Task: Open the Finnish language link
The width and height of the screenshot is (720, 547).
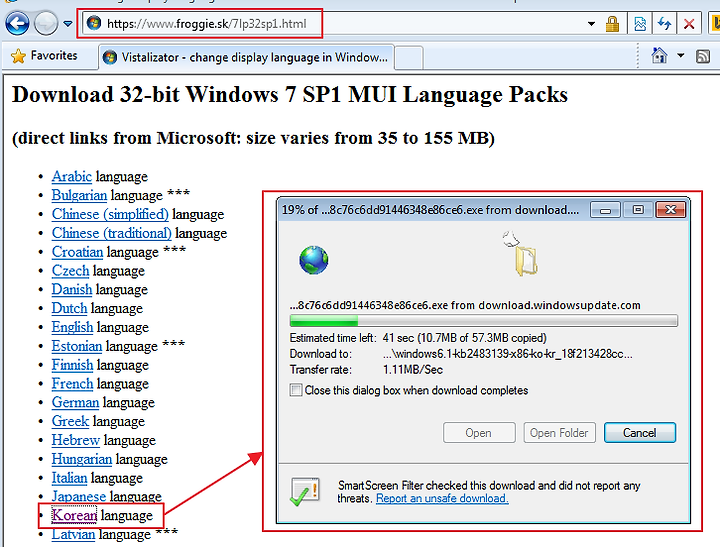Action: tap(72, 365)
